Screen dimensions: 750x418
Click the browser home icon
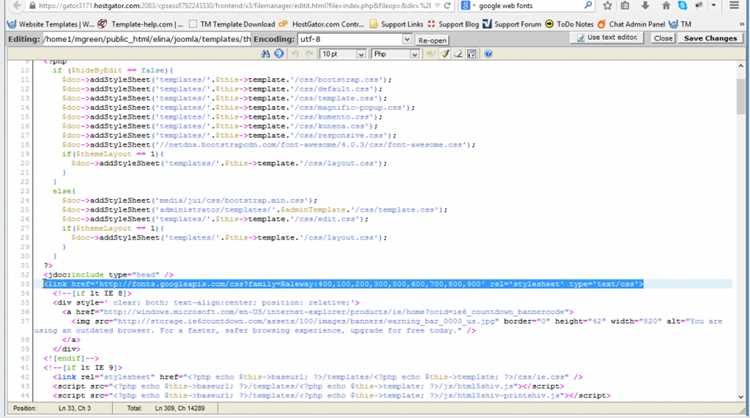666,6
